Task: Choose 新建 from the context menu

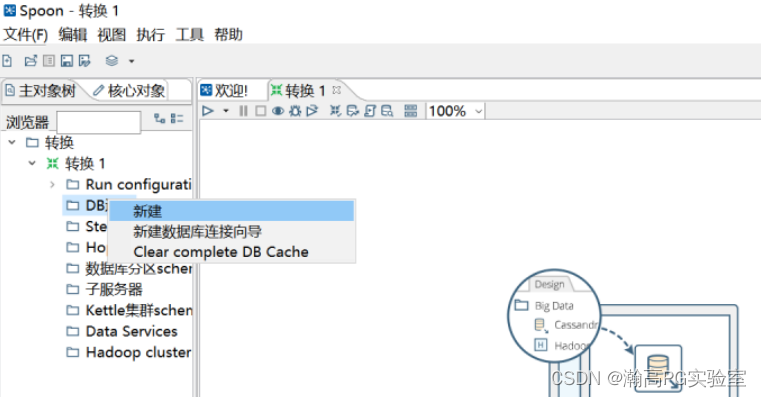Action: pos(232,211)
